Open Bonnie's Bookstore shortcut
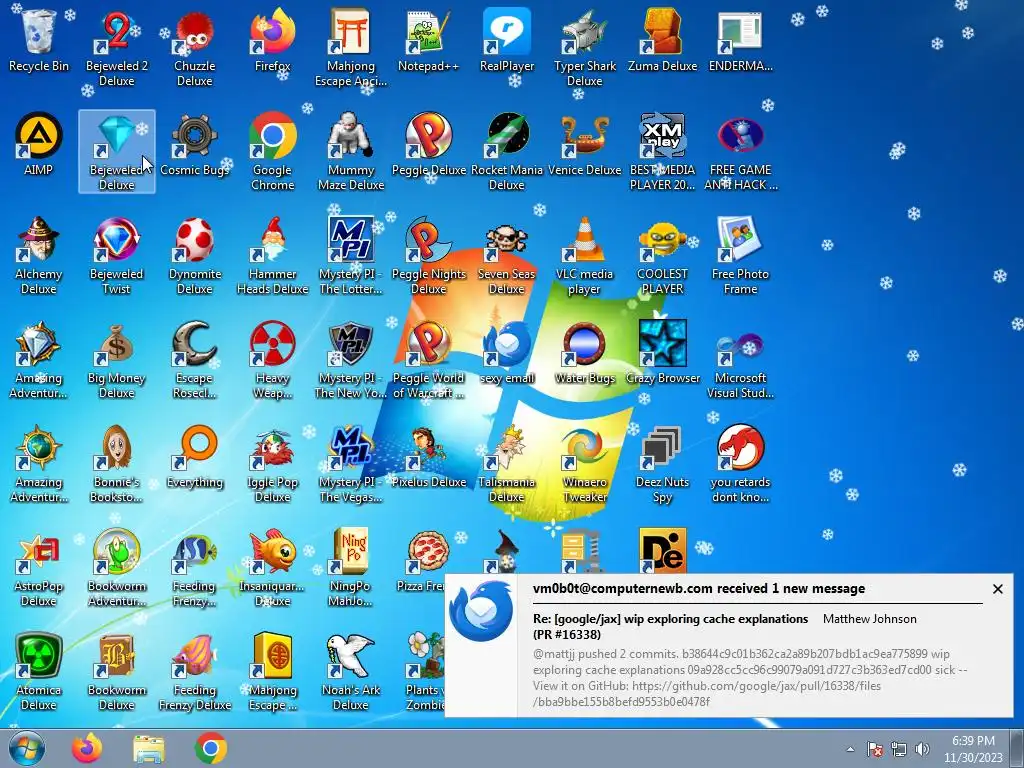 tap(116, 464)
